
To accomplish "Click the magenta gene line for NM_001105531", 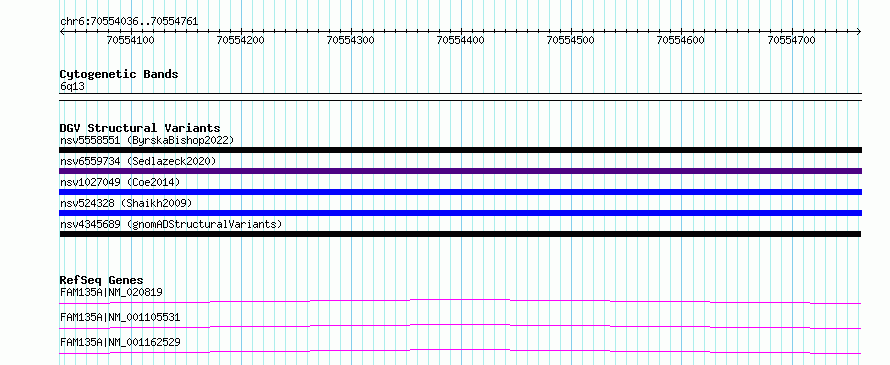I will [460, 326].
